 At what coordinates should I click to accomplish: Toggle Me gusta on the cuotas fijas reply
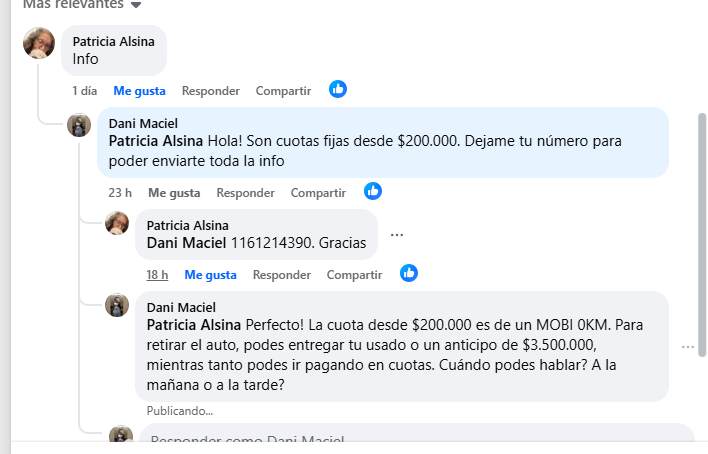tap(174, 193)
